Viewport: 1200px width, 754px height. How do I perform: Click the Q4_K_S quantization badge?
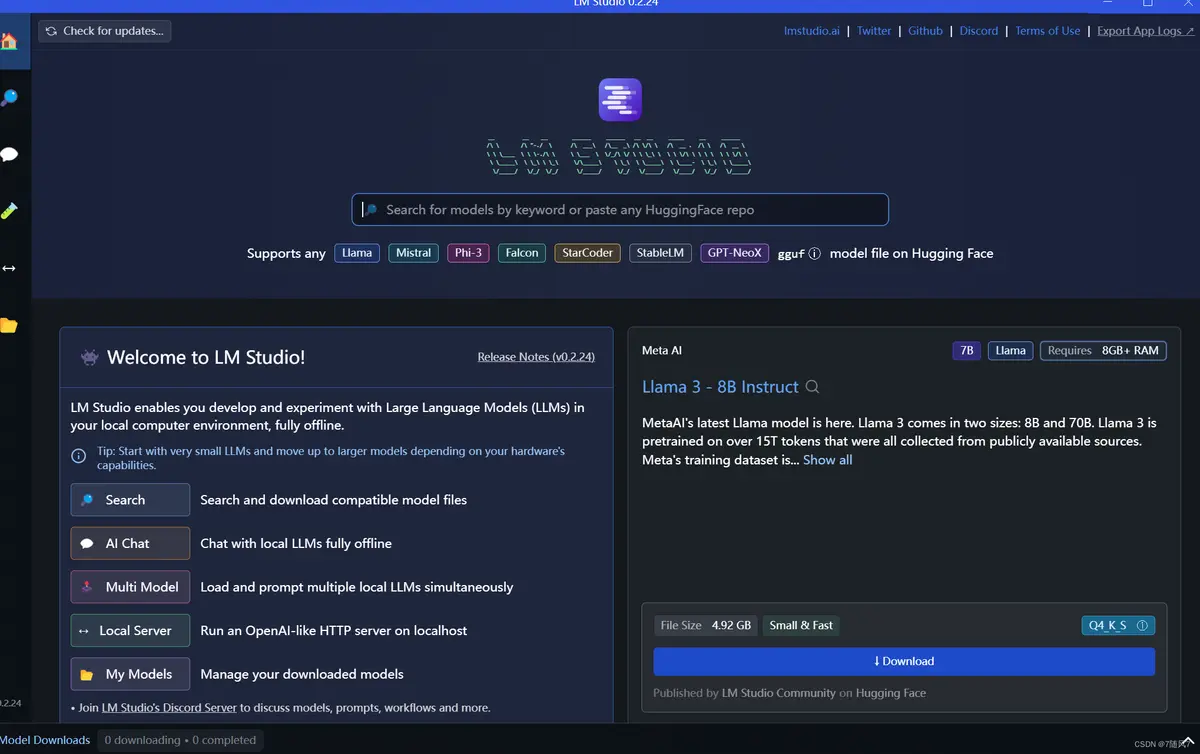1118,626
